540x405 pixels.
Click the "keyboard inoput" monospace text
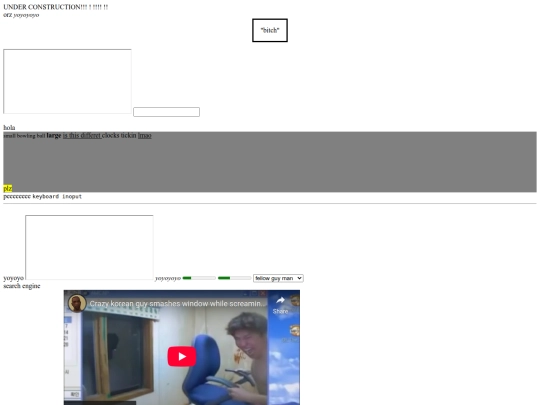pyautogui.click(x=57, y=196)
